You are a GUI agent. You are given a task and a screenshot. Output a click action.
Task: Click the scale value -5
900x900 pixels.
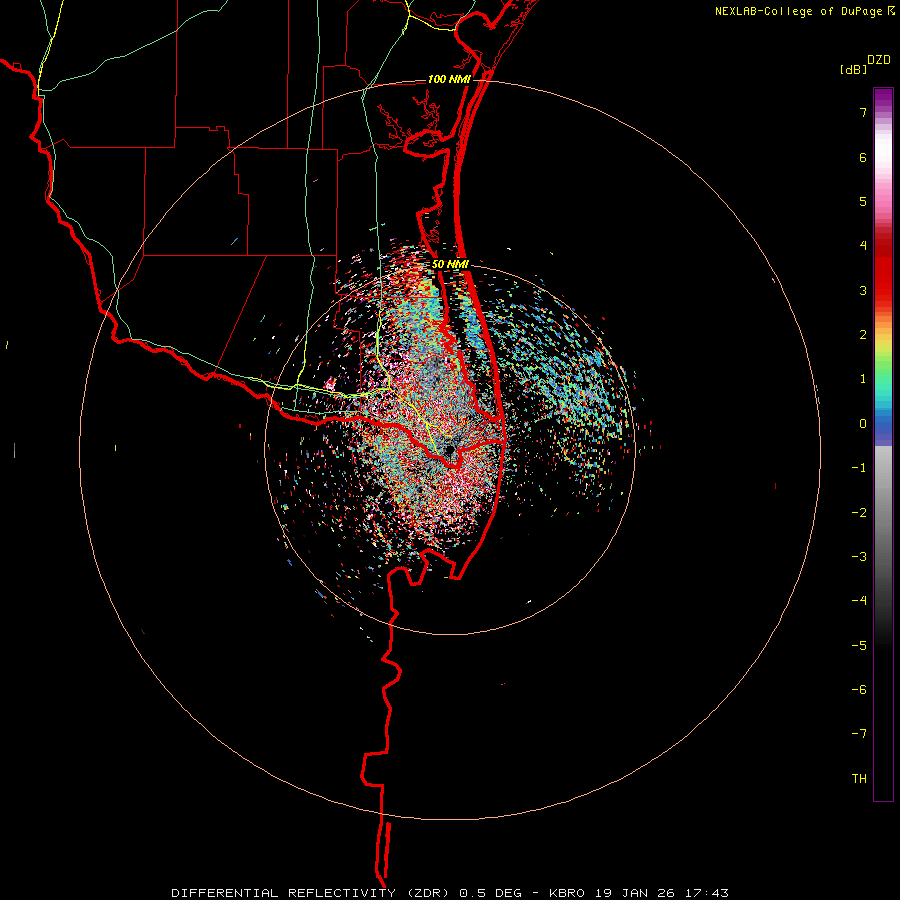(x=859, y=646)
